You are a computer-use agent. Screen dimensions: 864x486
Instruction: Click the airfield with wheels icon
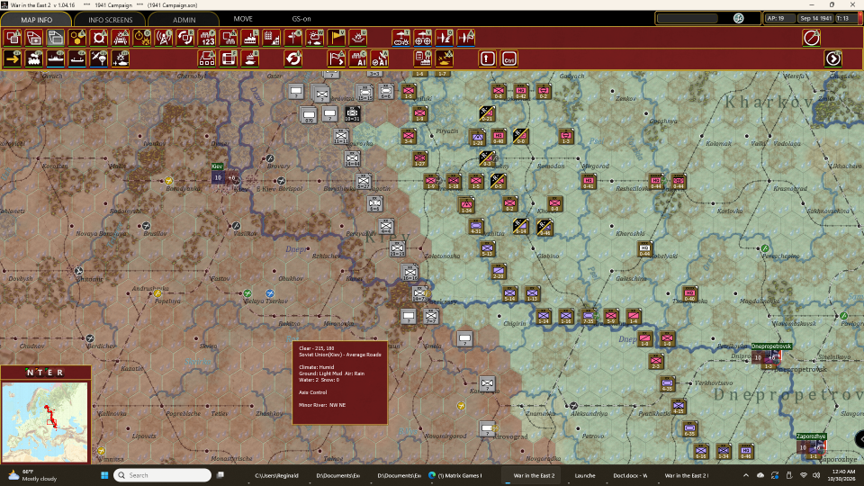click(x=423, y=38)
